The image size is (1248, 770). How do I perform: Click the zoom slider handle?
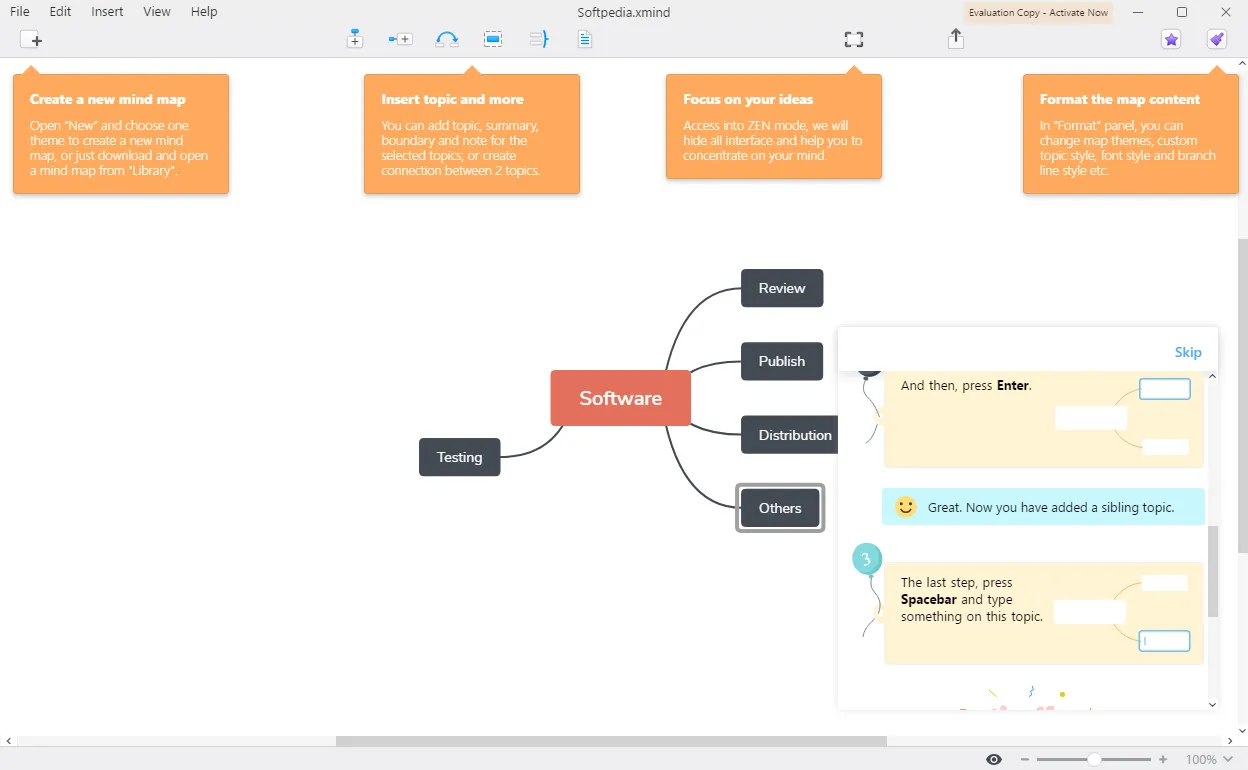pos(1095,760)
